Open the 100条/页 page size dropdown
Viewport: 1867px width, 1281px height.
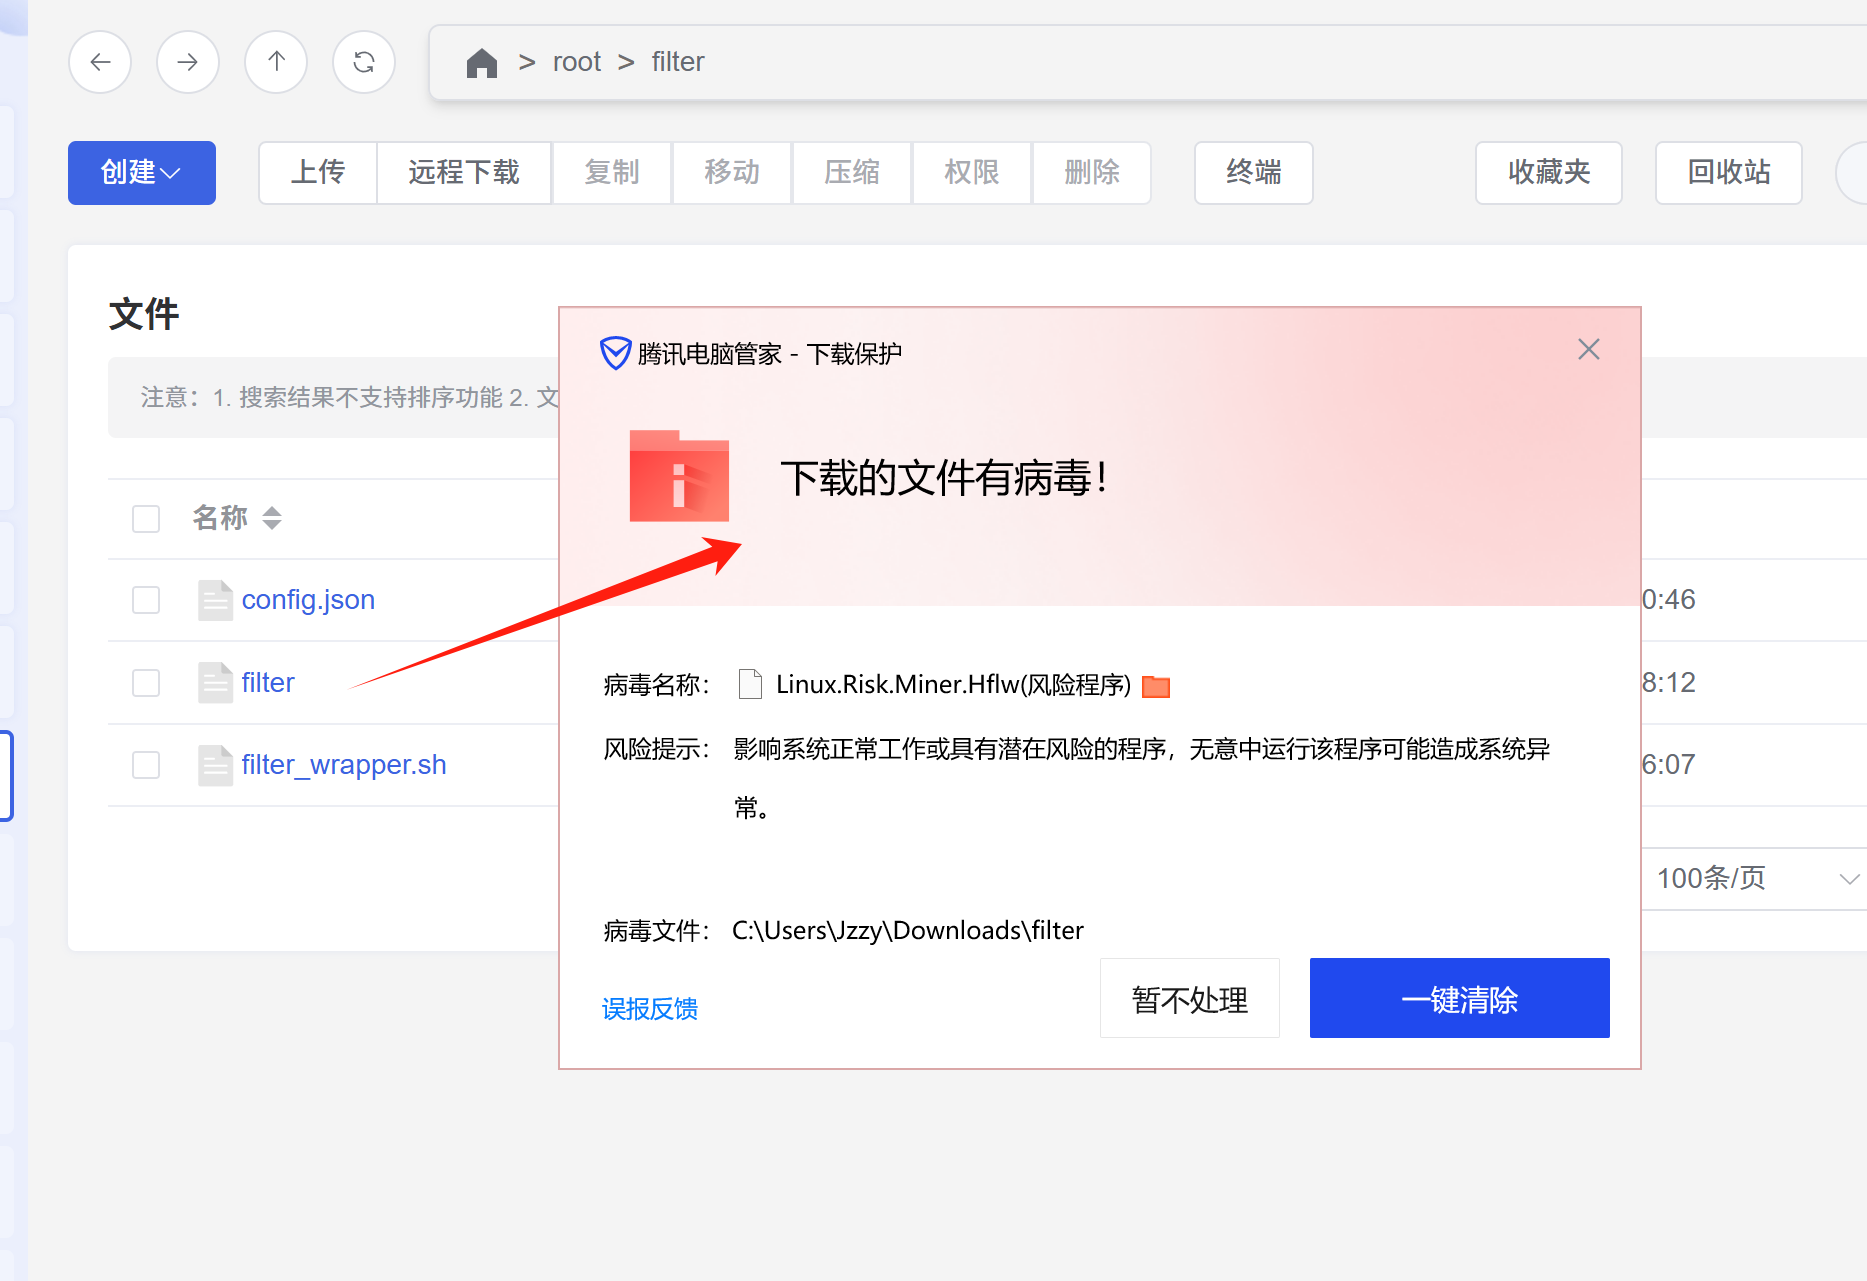[x=1755, y=879]
